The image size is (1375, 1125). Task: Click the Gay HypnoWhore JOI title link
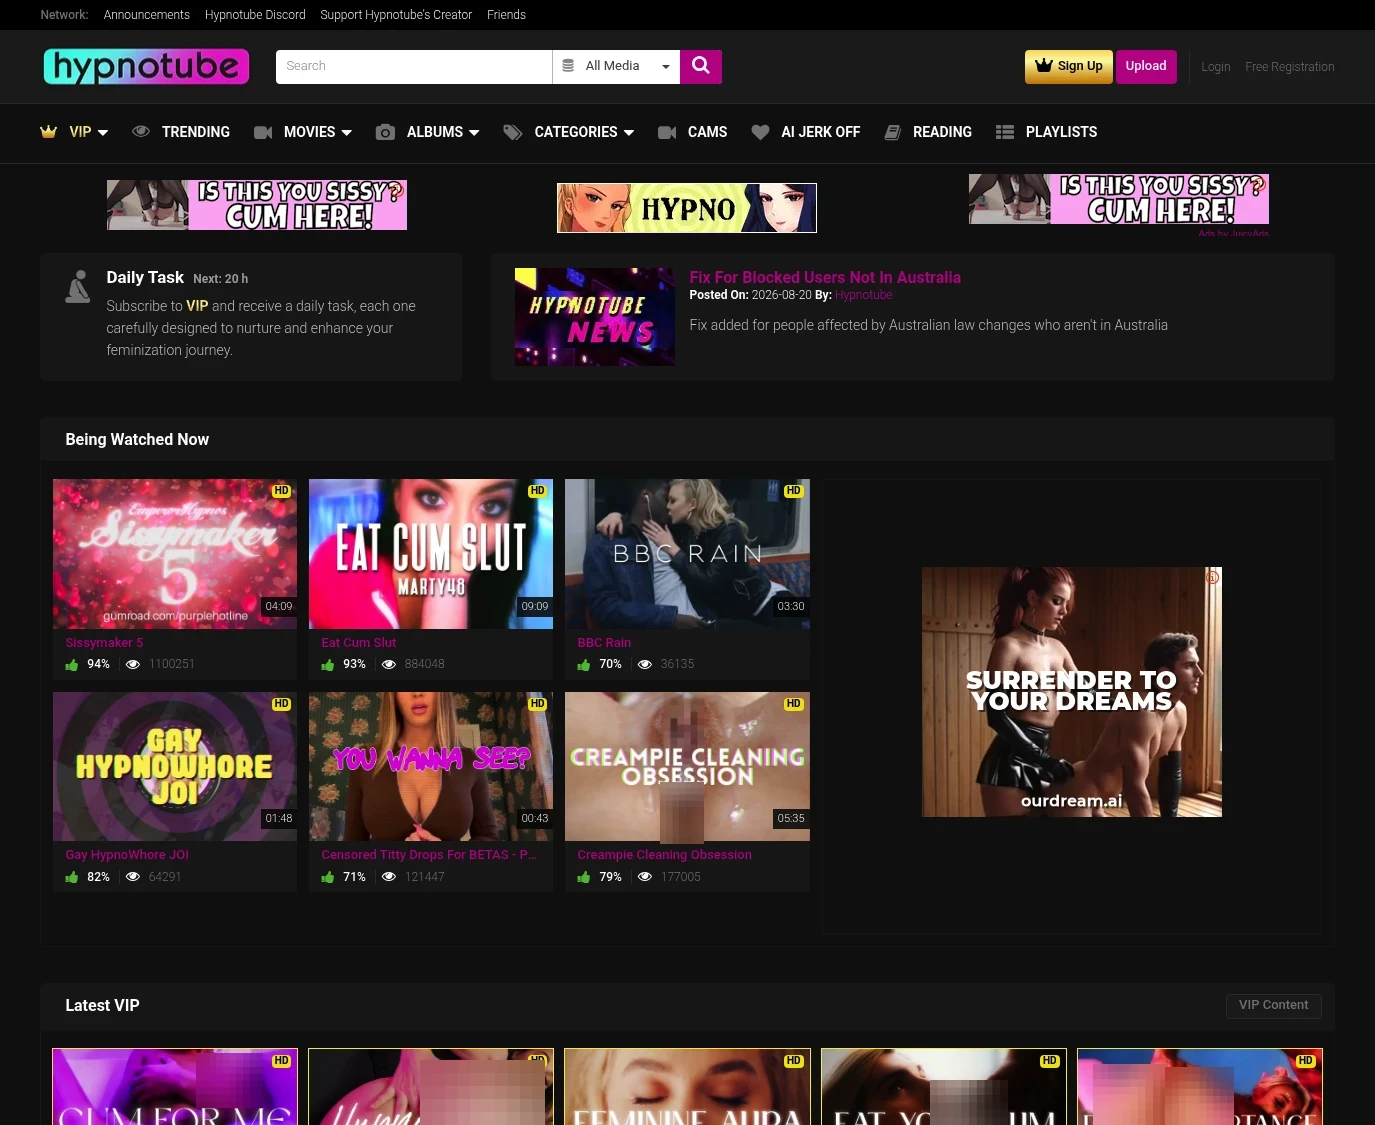tap(127, 855)
